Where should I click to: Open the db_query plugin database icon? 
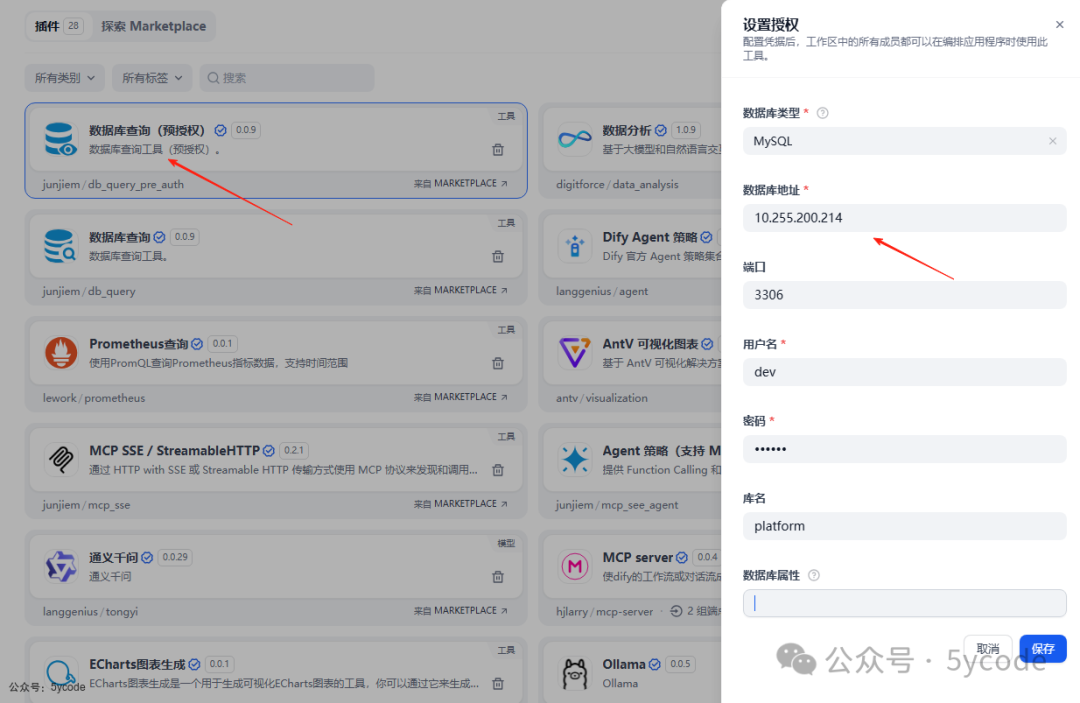point(61,246)
